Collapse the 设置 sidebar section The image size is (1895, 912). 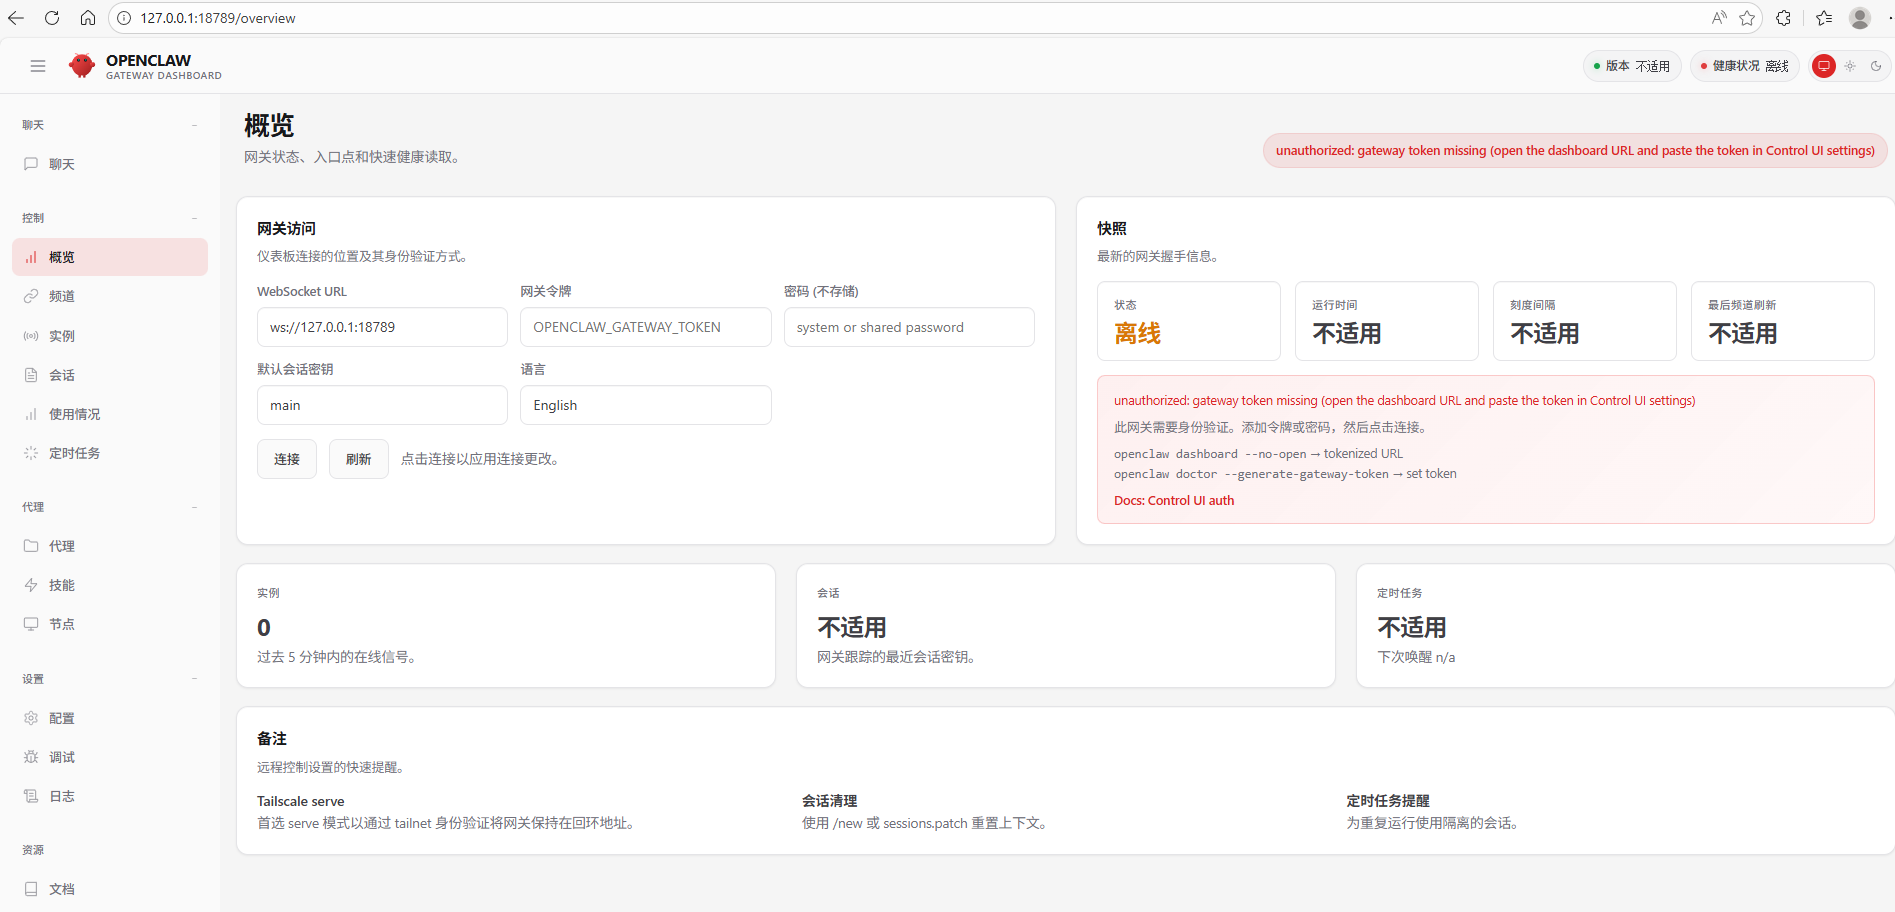(x=194, y=679)
